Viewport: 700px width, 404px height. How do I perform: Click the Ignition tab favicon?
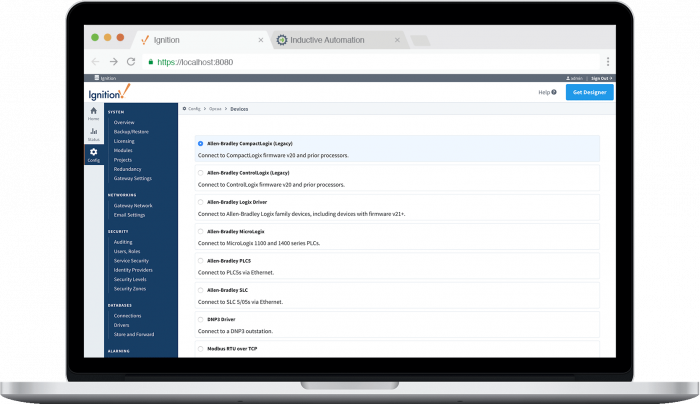145,40
